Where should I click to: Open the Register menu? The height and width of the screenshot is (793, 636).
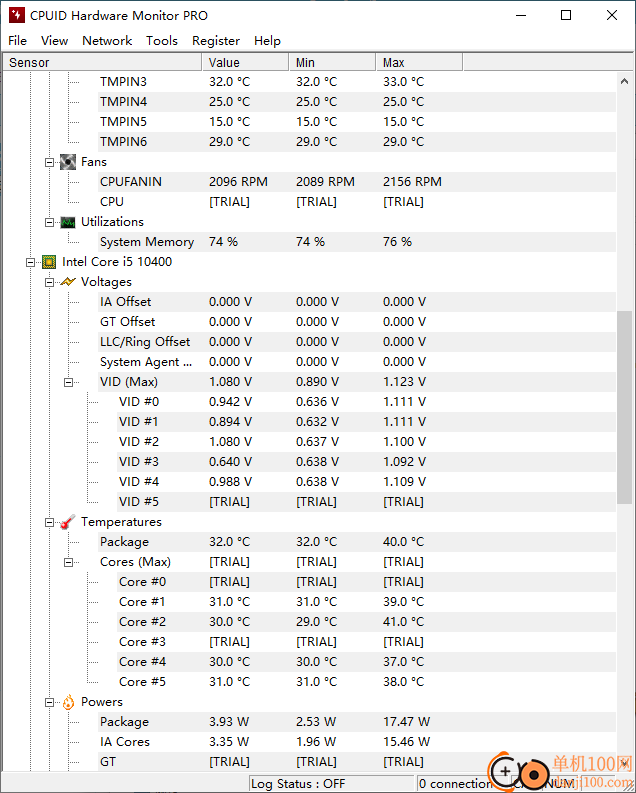(x=216, y=40)
